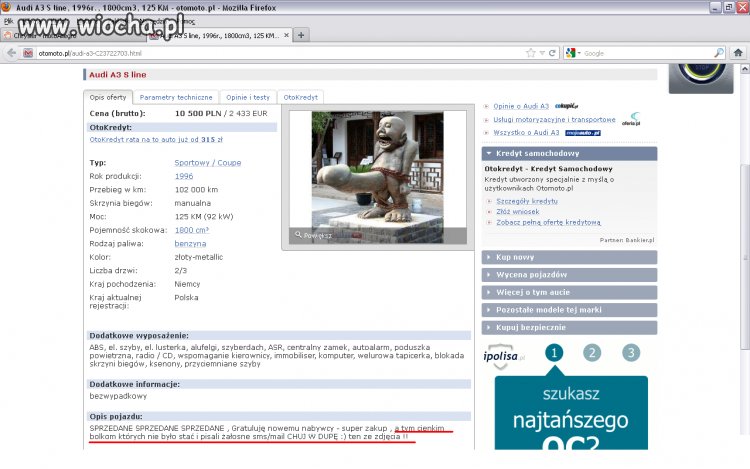Select step 3 in the ipolisa widget
Viewport: 750px width, 469px height.
tap(631, 353)
